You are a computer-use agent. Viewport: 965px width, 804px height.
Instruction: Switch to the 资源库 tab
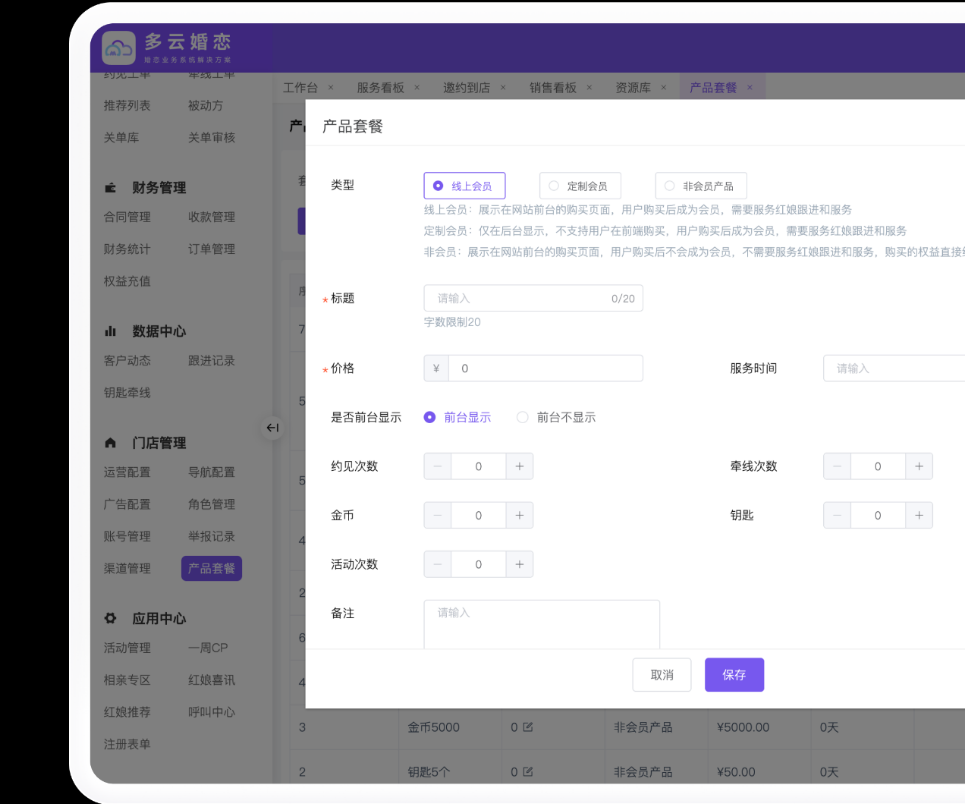pos(633,88)
